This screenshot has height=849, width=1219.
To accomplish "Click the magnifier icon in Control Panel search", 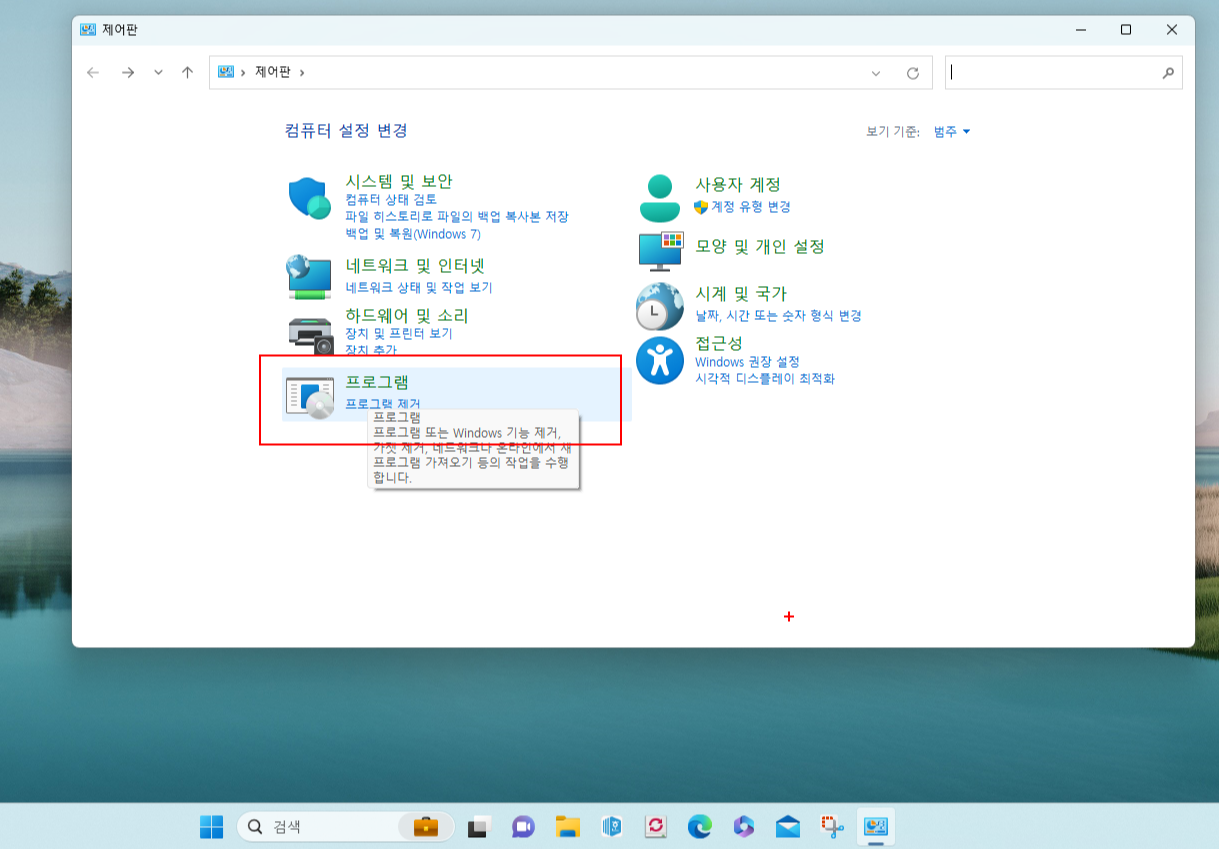I will [1168, 73].
